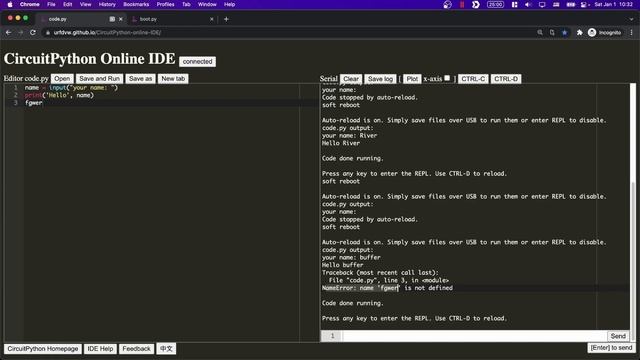Click the address bar URL
Viewport: 640px width, 360px height.
click(x=107, y=32)
